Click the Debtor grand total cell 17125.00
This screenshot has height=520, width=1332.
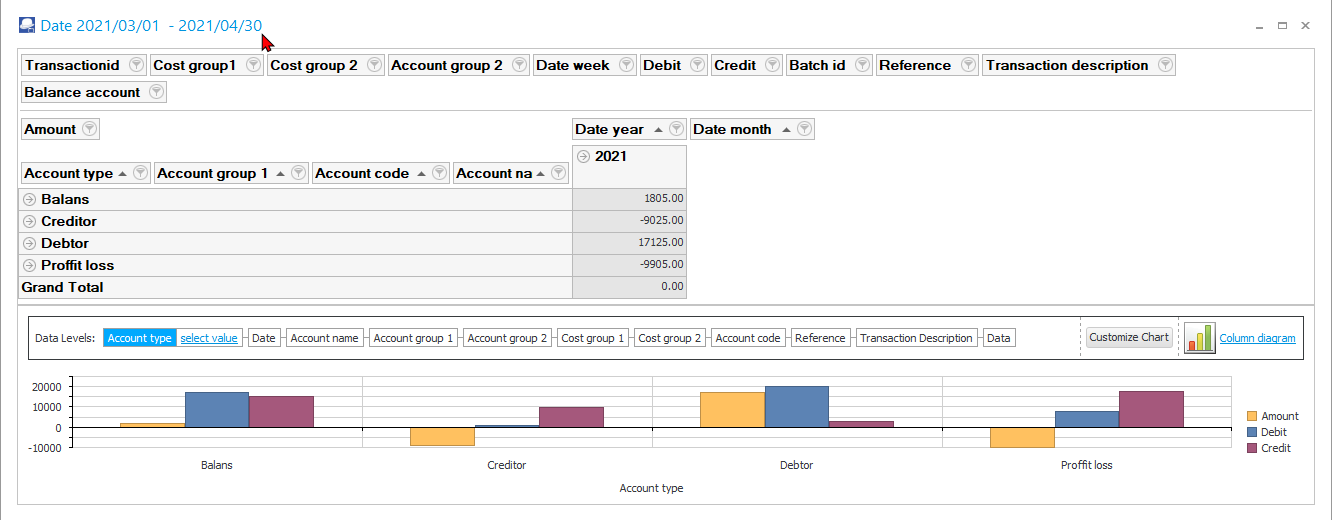(629, 243)
